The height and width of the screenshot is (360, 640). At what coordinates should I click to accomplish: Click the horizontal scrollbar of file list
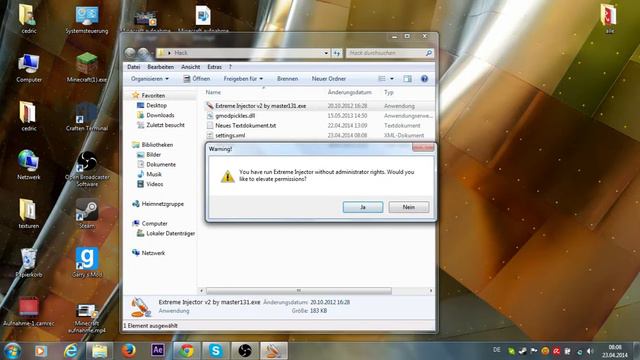tap(299, 291)
